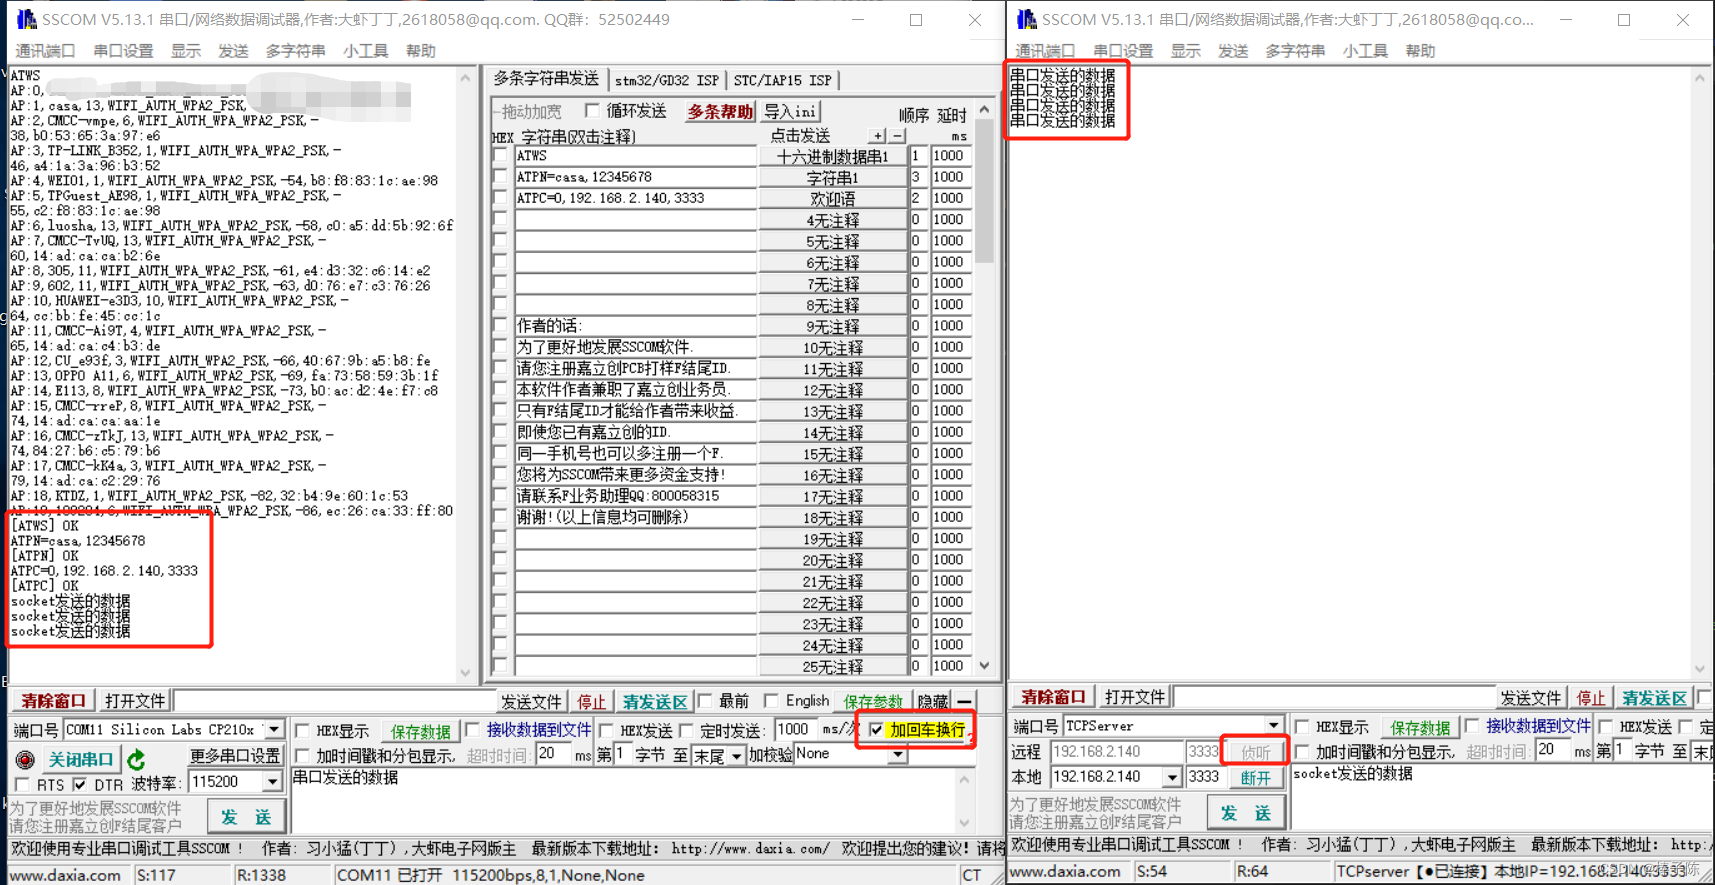Open 多字符串 menu in left window
Image resolution: width=1715 pixels, height=885 pixels.
[295, 51]
